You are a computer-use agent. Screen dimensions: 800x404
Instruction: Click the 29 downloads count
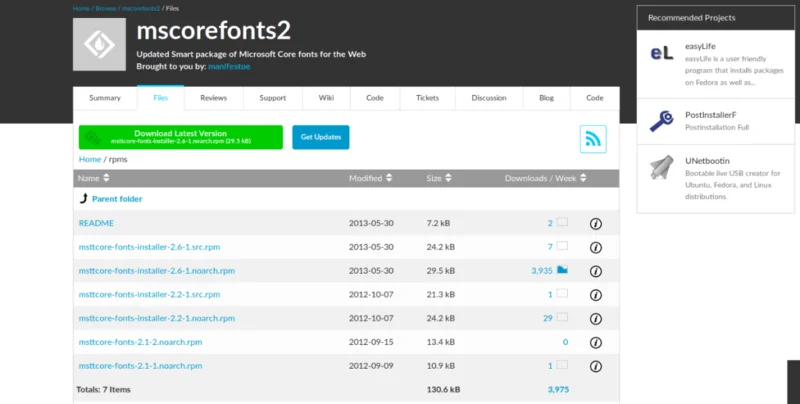coord(547,318)
